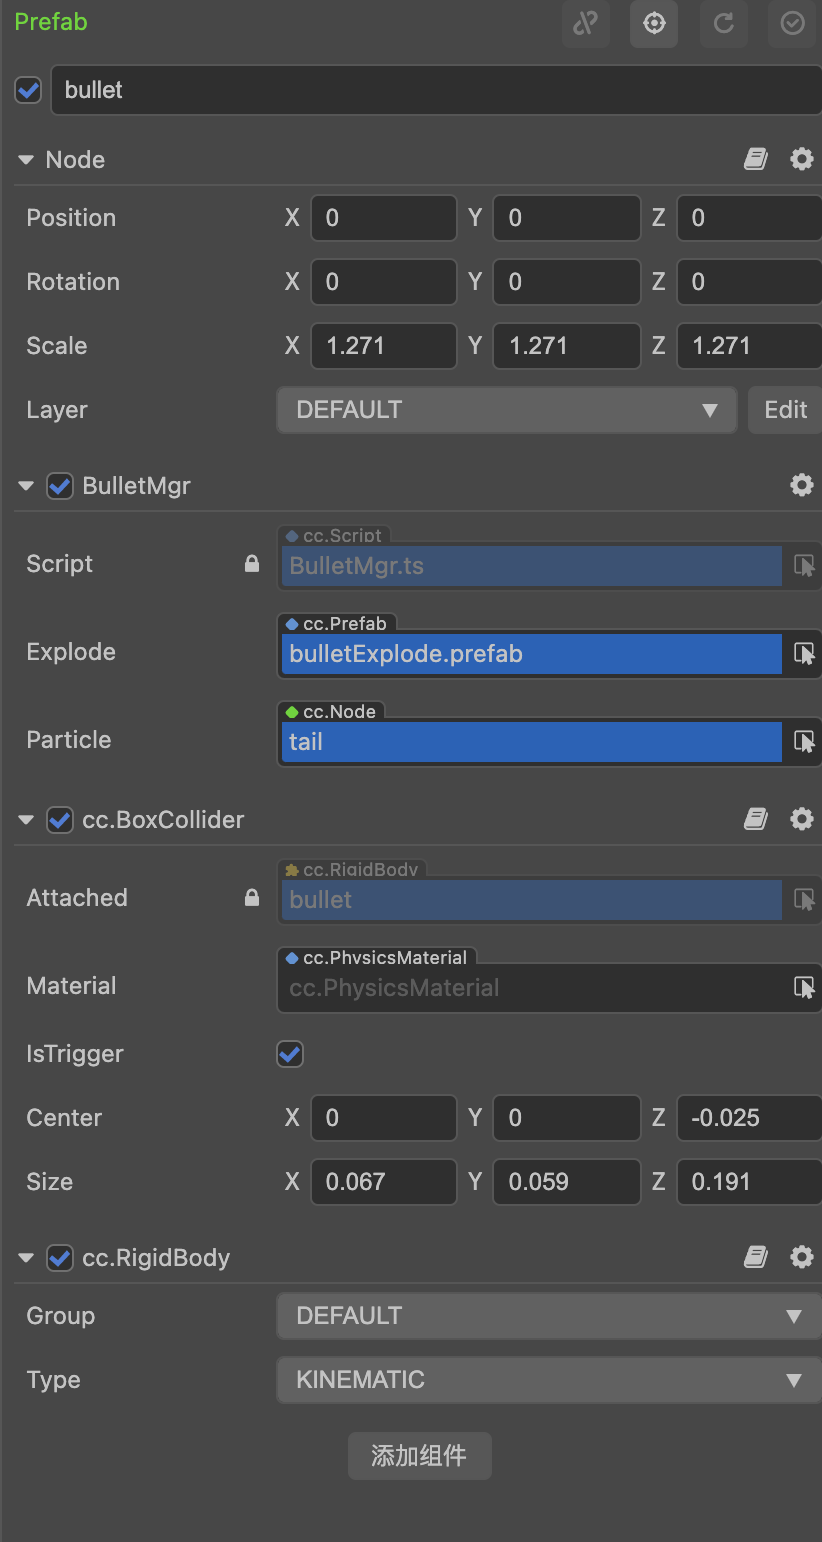Collapse the Node section triangle
The image size is (822, 1542).
coord(26,160)
